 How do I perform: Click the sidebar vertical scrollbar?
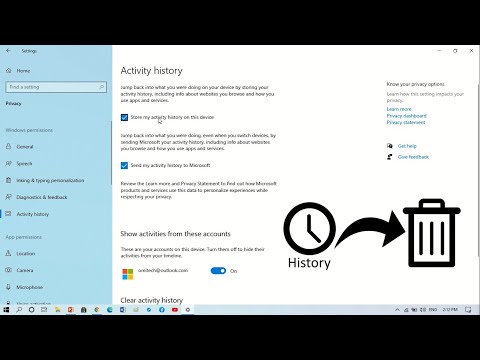click(x=111, y=153)
